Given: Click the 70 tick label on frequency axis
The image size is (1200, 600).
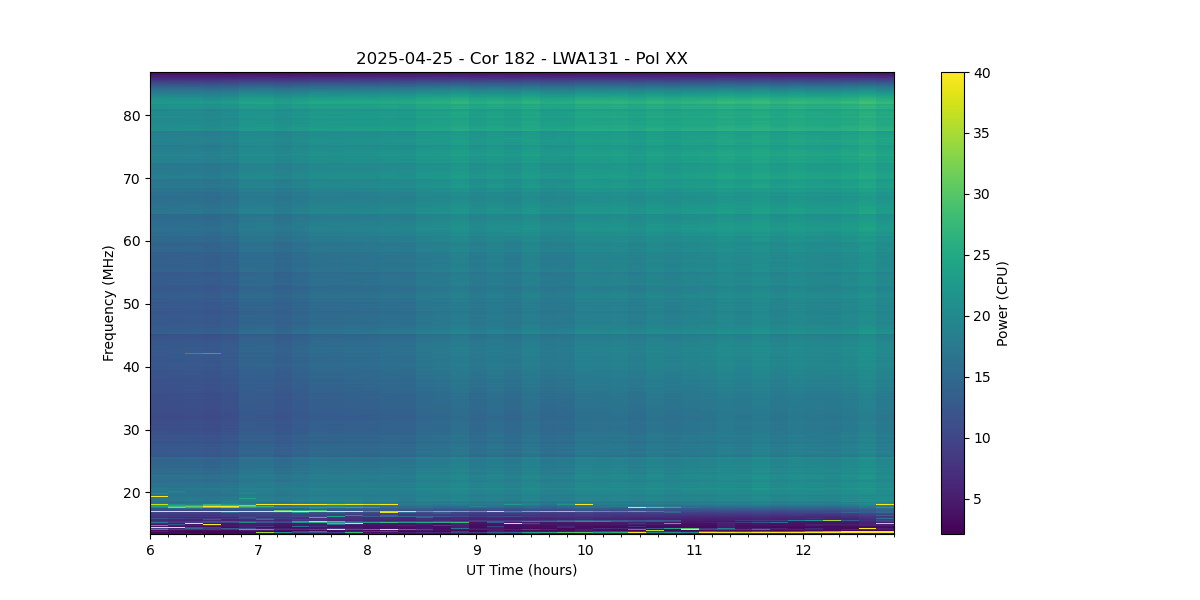Looking at the screenshot, I should (x=130, y=179).
